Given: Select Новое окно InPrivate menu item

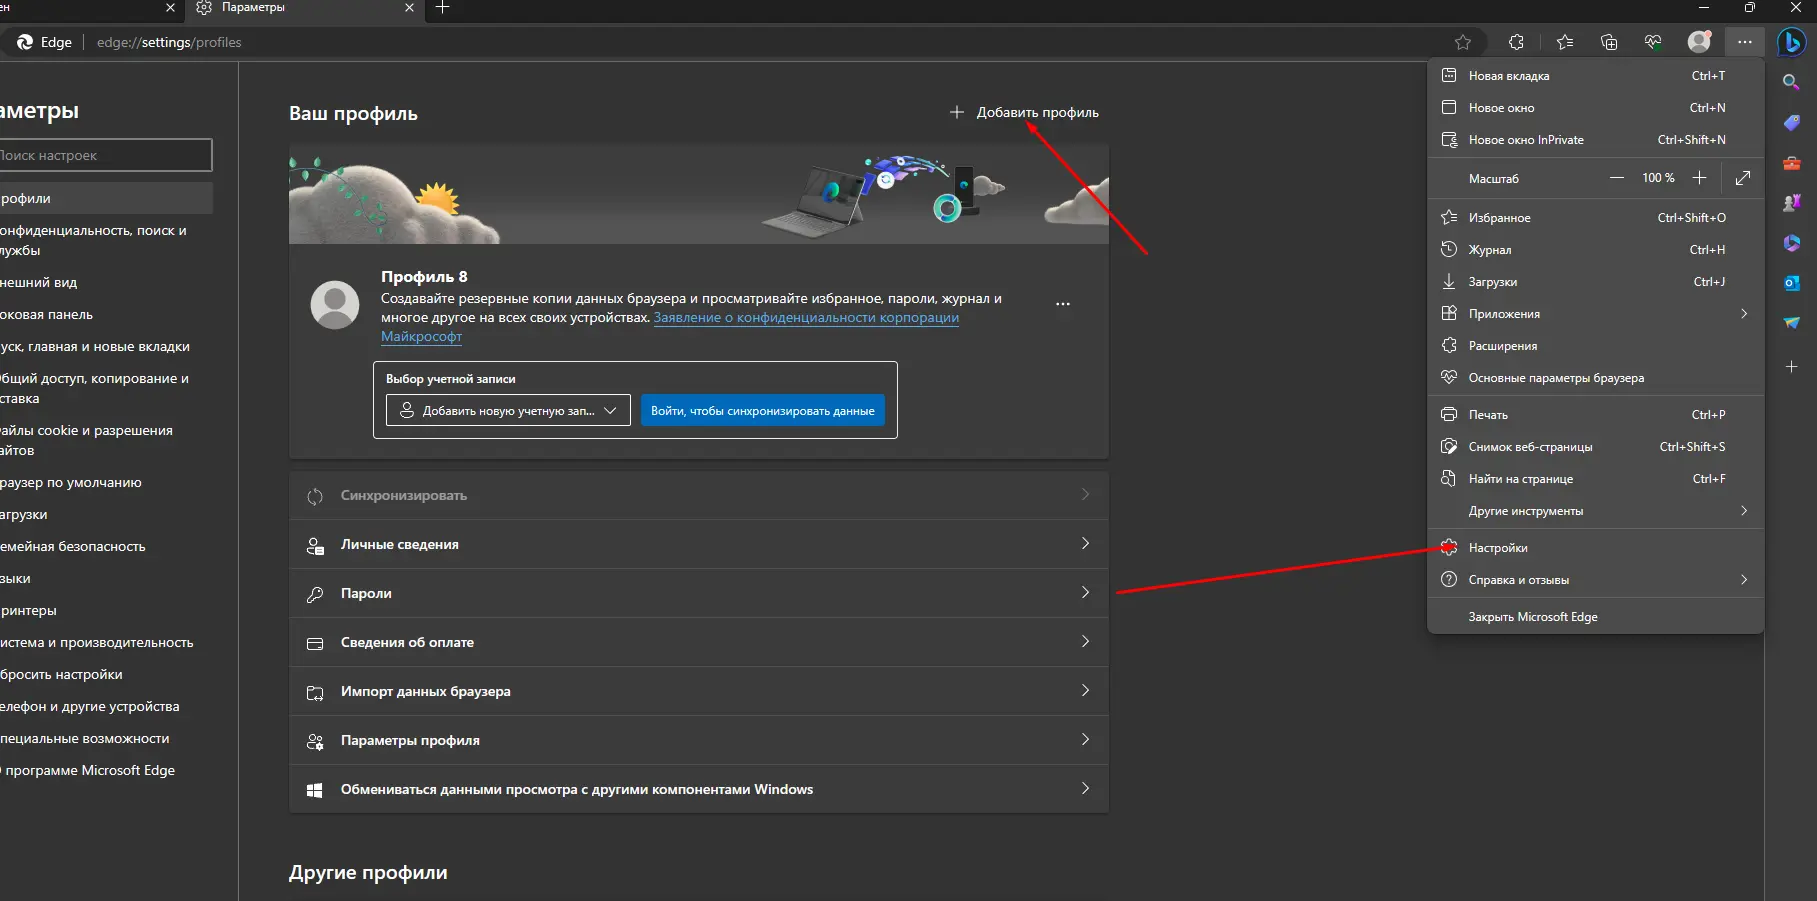Looking at the screenshot, I should 1595,140.
